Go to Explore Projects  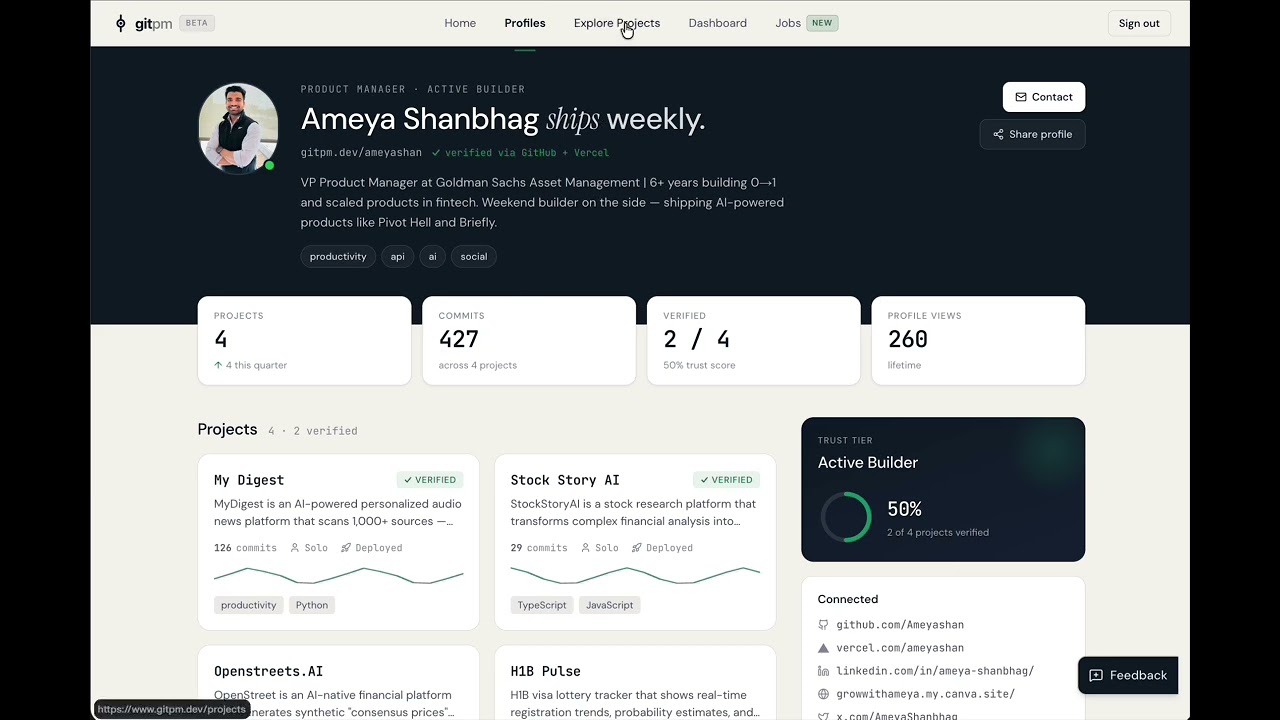pyautogui.click(x=617, y=23)
